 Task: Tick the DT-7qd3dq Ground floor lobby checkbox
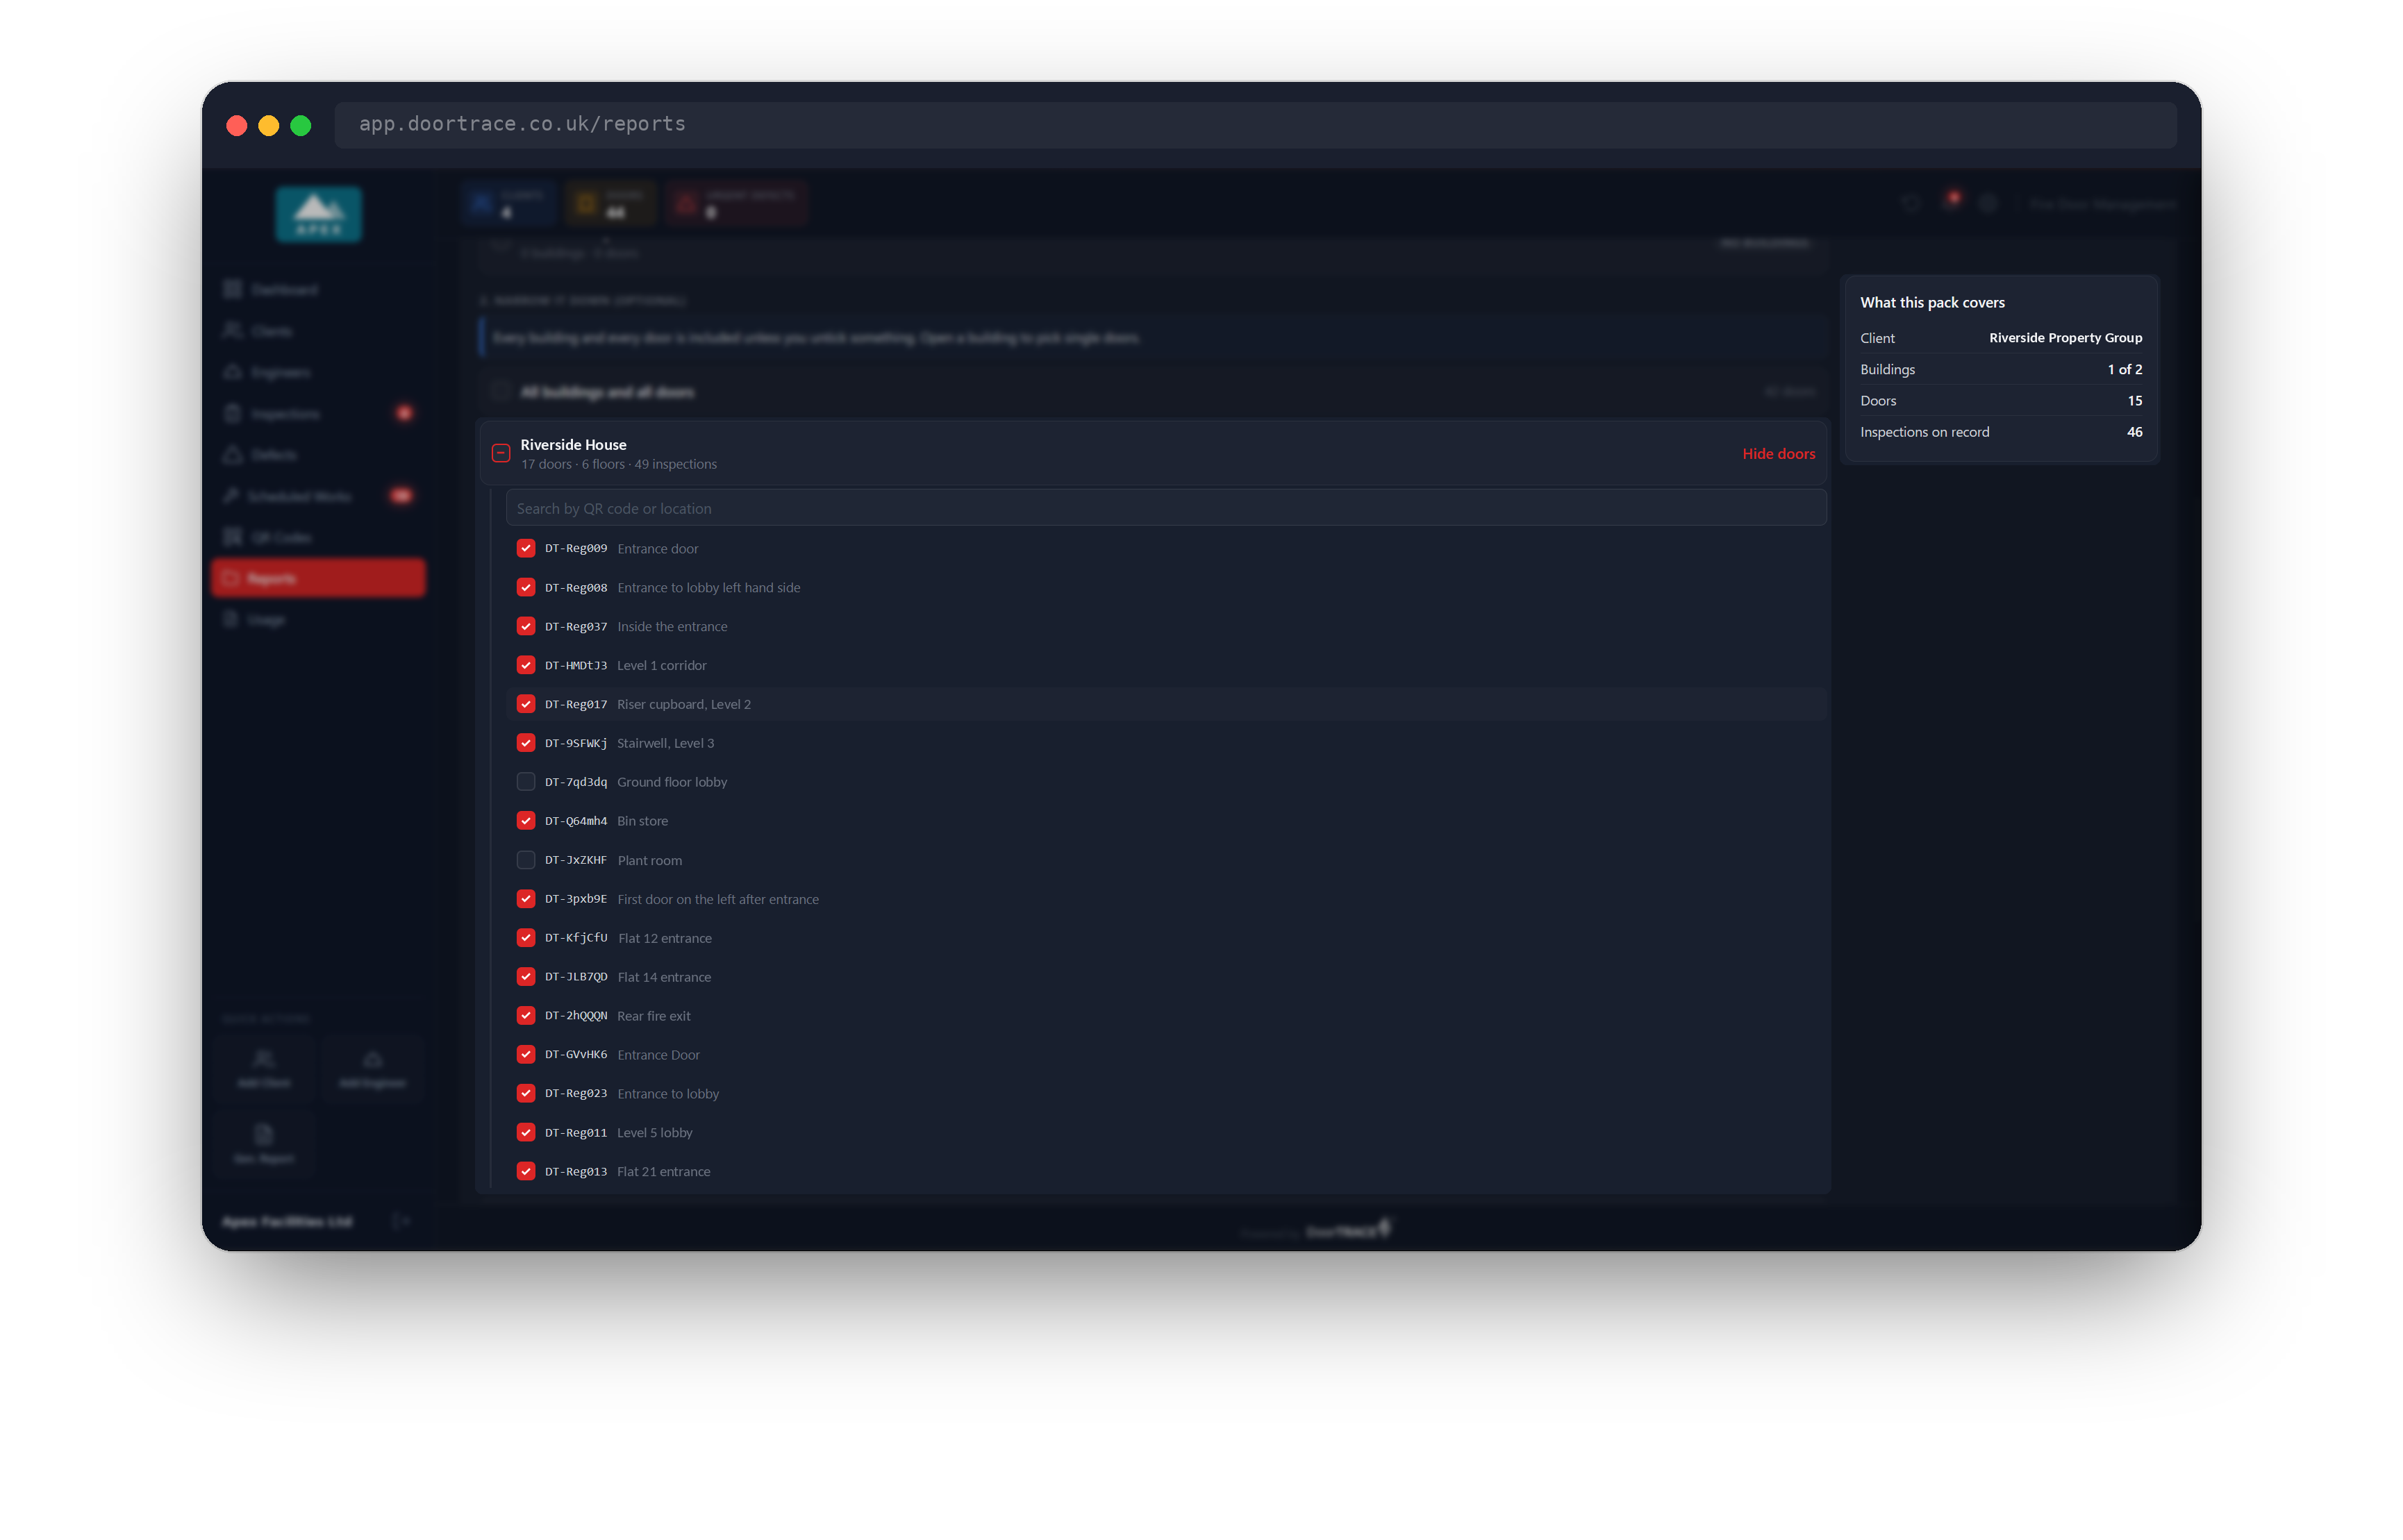click(x=526, y=783)
